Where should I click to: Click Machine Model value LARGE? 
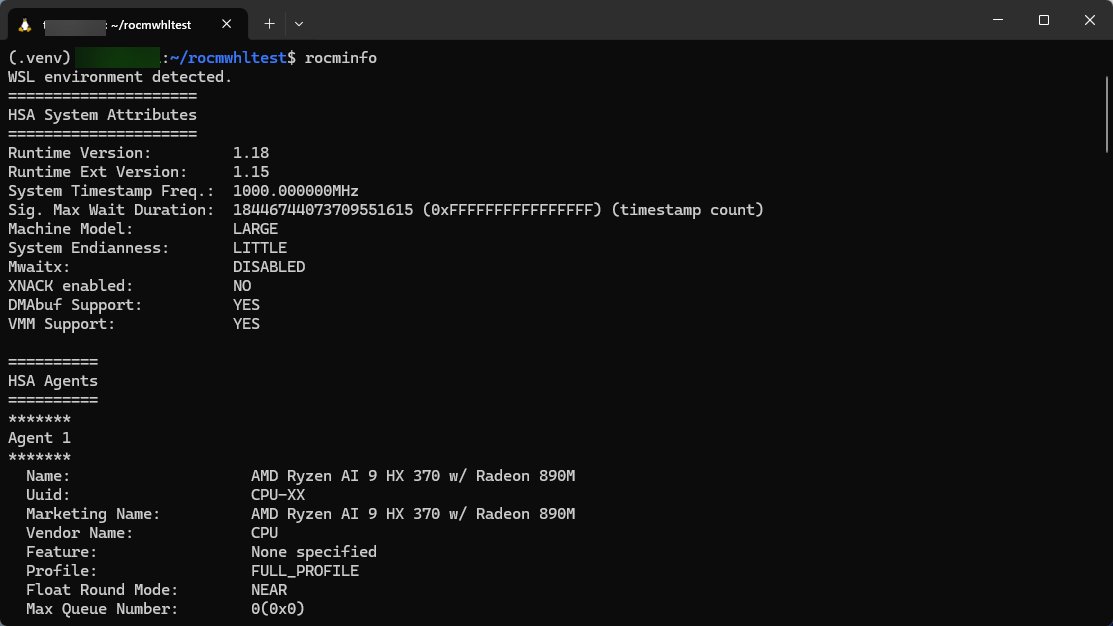coord(256,229)
